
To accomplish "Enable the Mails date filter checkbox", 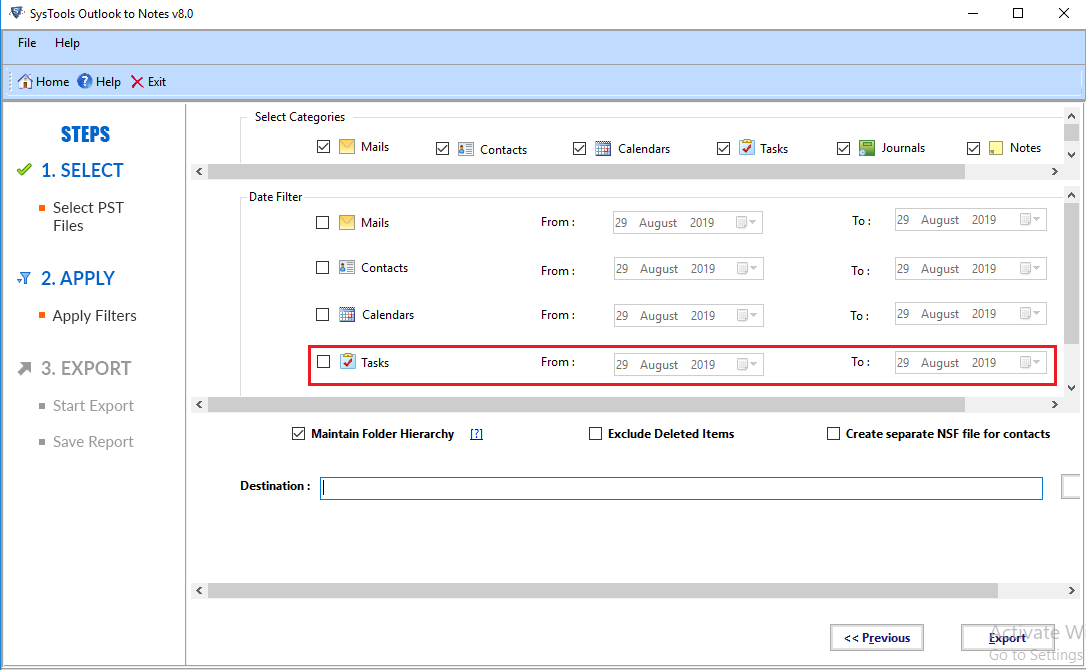I will (x=323, y=222).
